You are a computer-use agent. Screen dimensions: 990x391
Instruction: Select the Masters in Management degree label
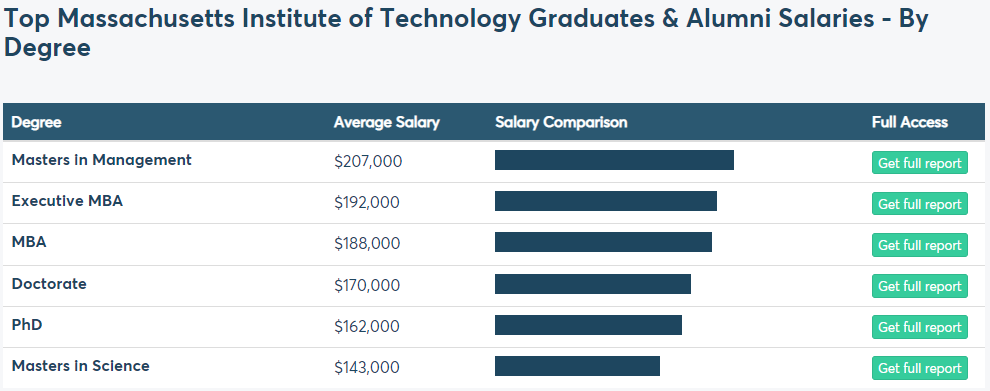[102, 160]
